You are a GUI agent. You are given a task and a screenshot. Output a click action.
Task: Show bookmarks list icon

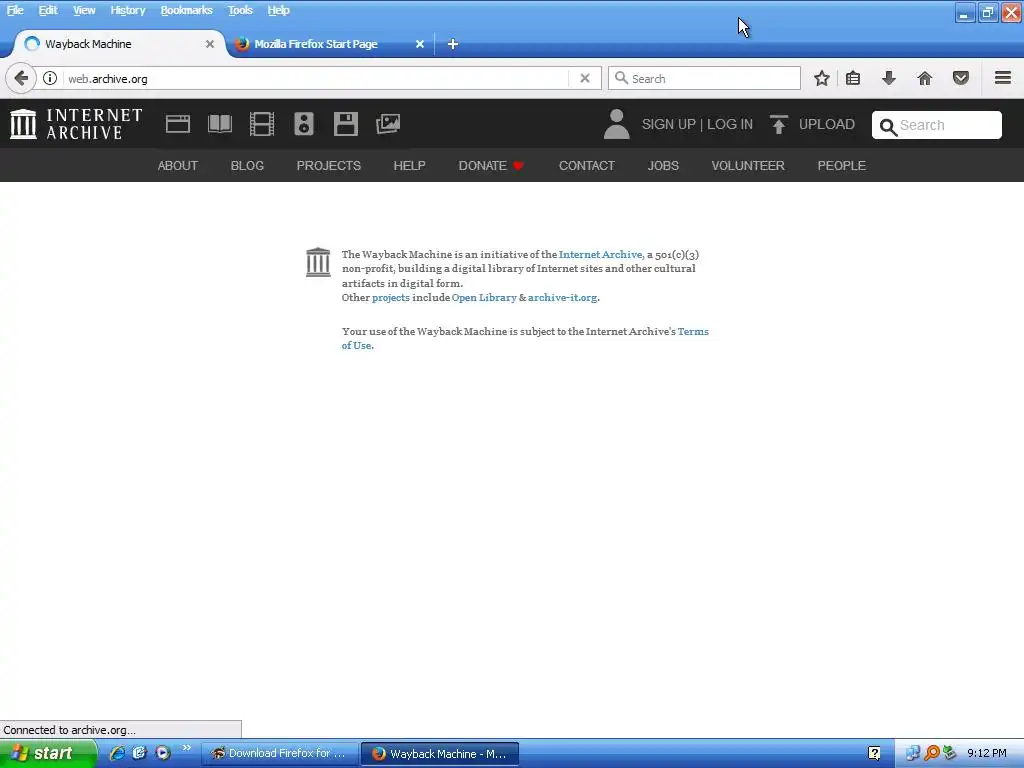(853, 78)
